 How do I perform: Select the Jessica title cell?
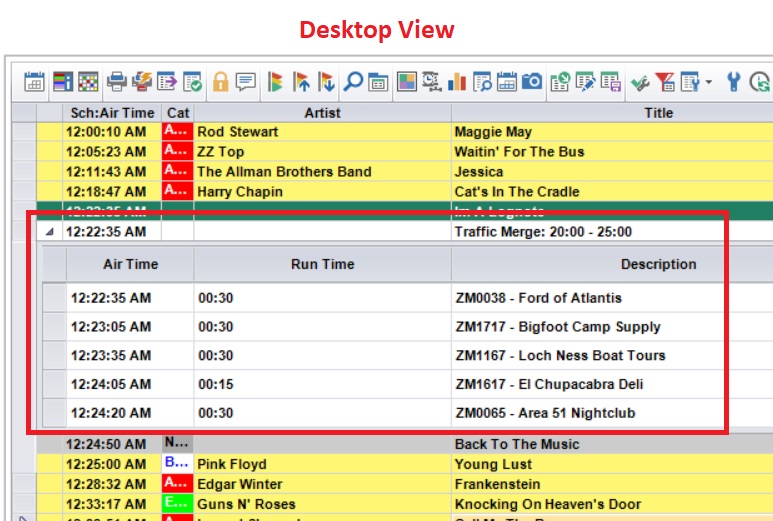[x=612, y=172]
